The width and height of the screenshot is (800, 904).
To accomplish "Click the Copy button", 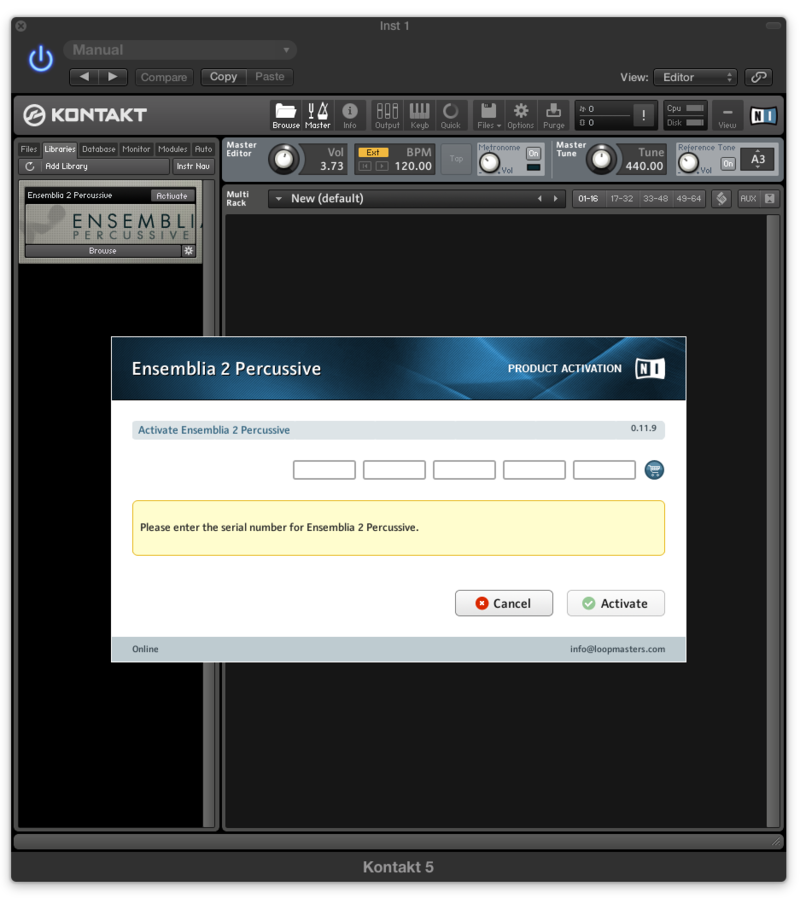I will pyautogui.click(x=224, y=77).
